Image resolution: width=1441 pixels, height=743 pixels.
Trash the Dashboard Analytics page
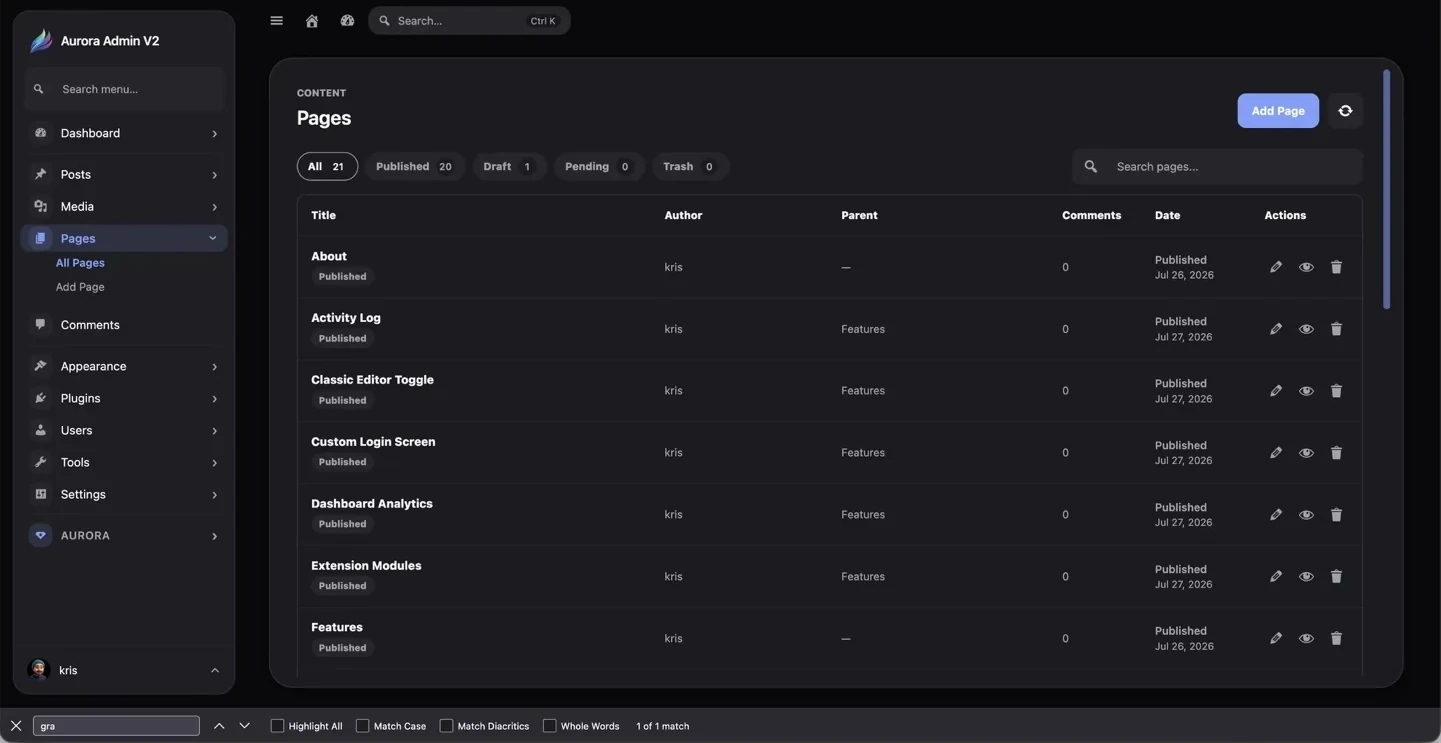coord(1336,515)
